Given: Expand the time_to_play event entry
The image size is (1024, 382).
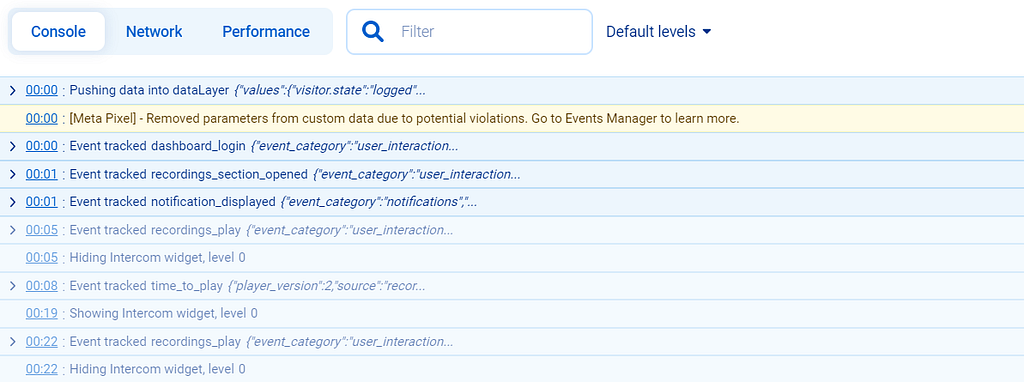Looking at the screenshot, I should 12,286.
